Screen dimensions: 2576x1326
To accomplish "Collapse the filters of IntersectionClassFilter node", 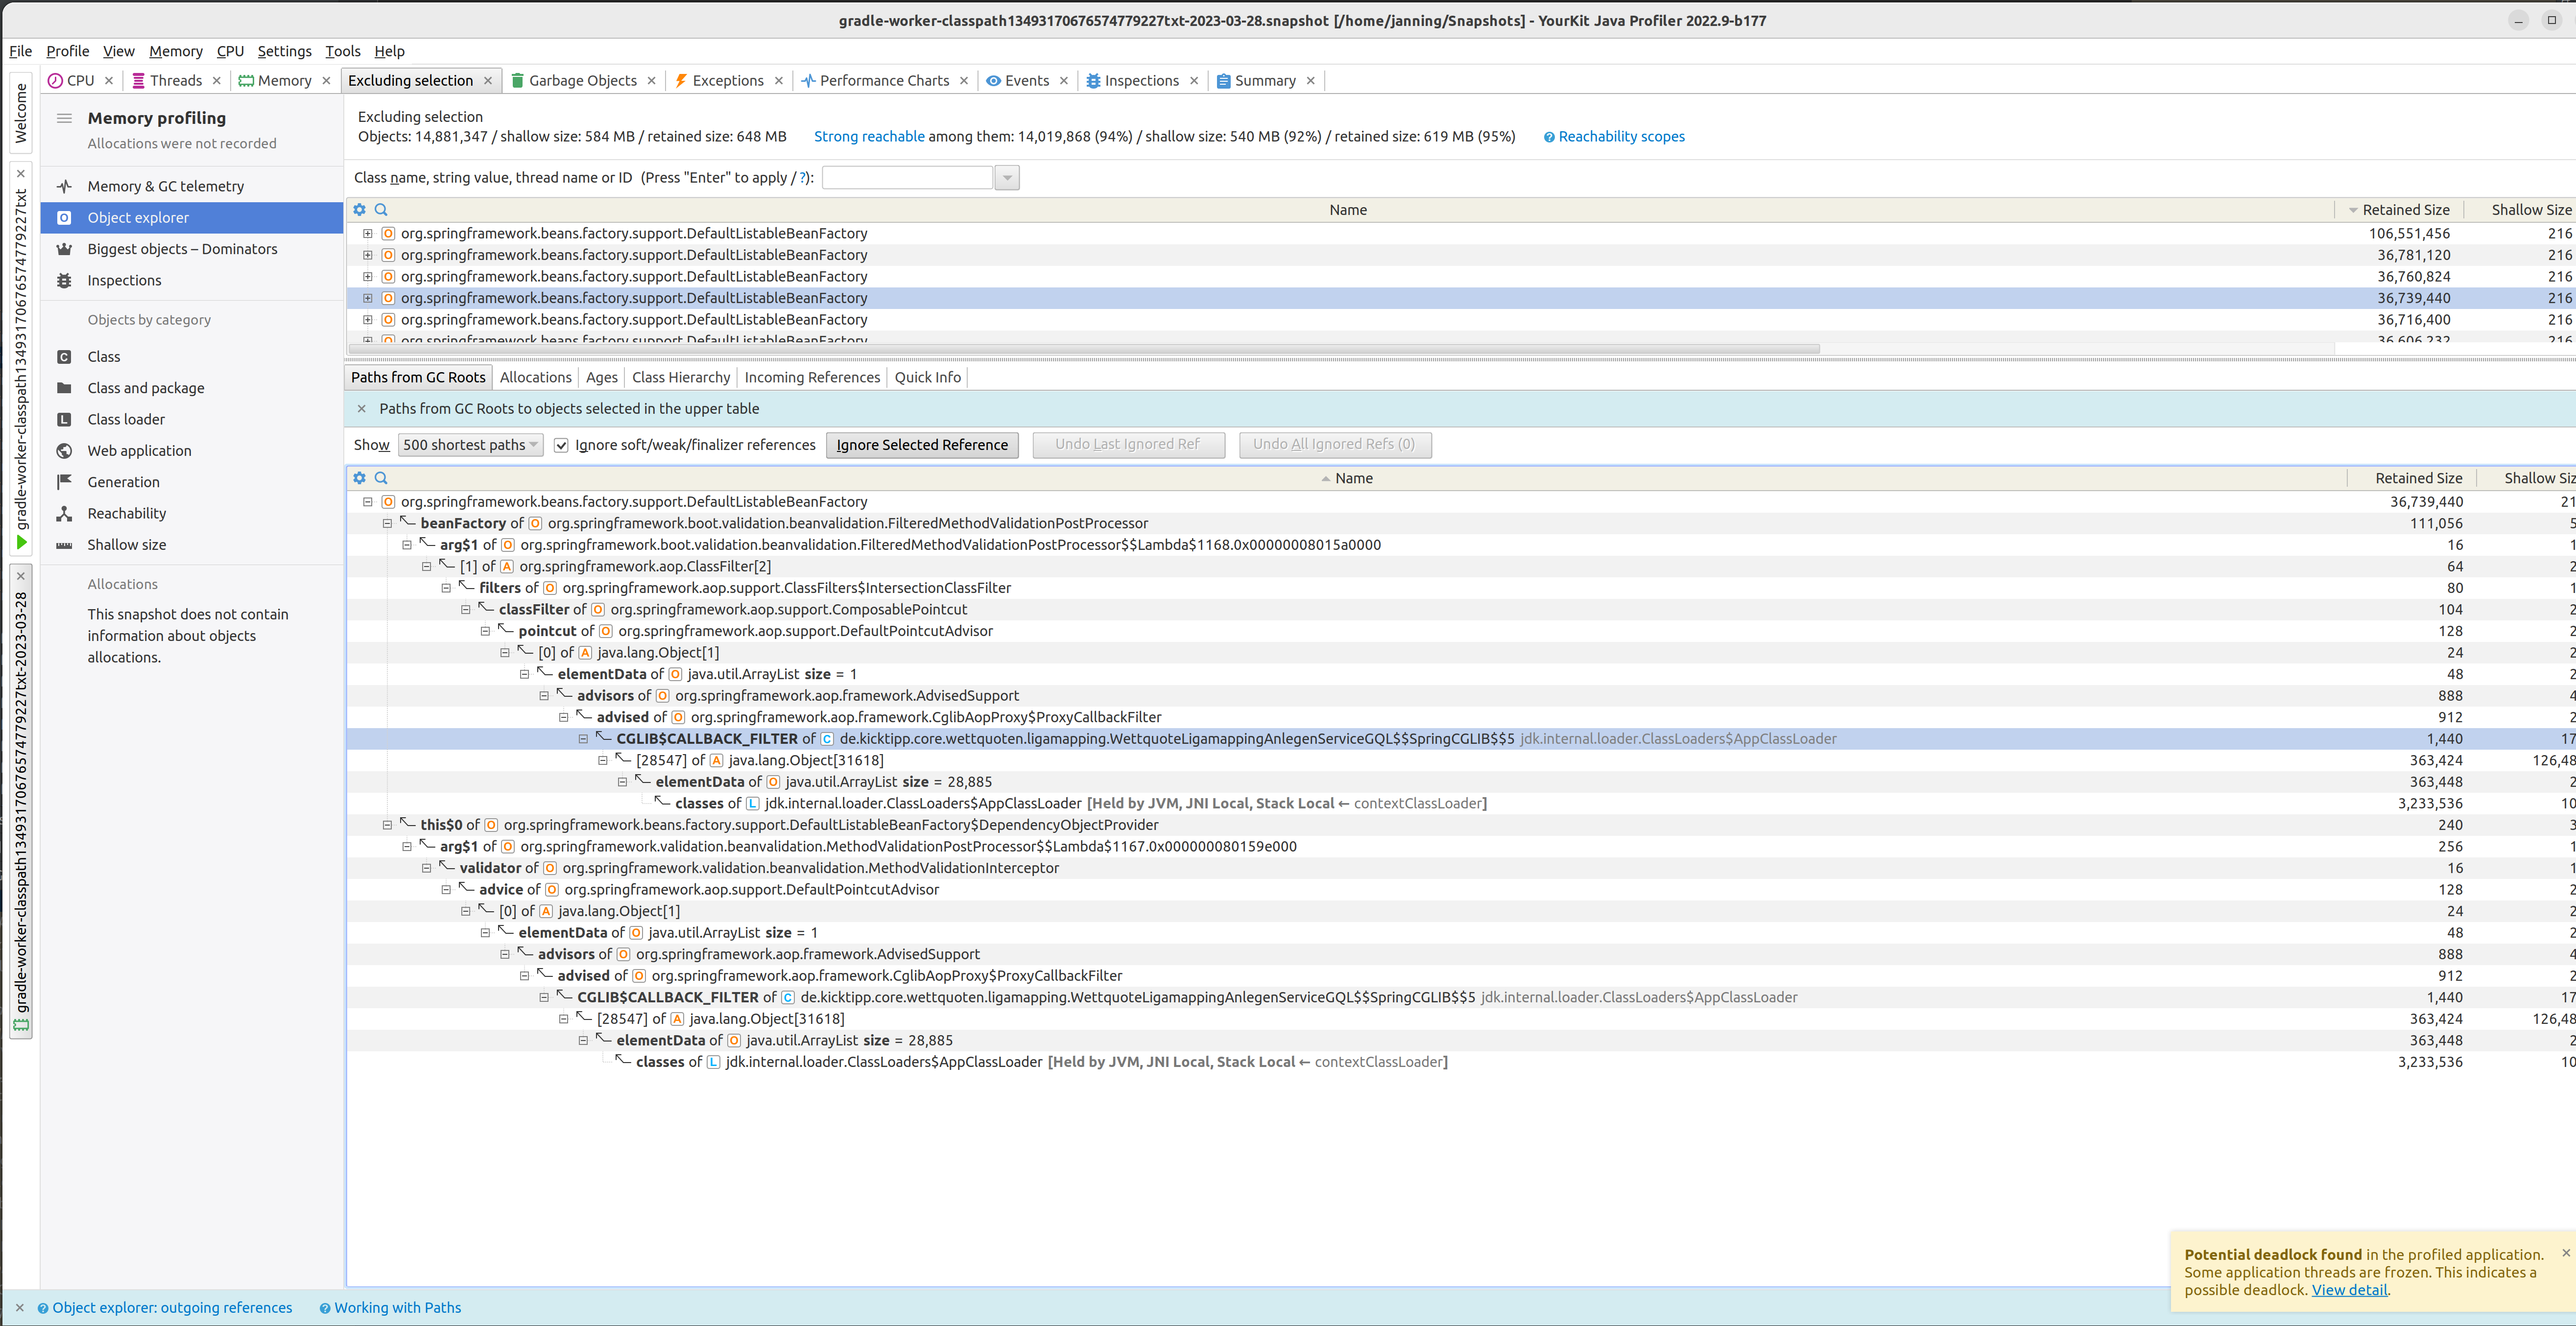I will [446, 588].
